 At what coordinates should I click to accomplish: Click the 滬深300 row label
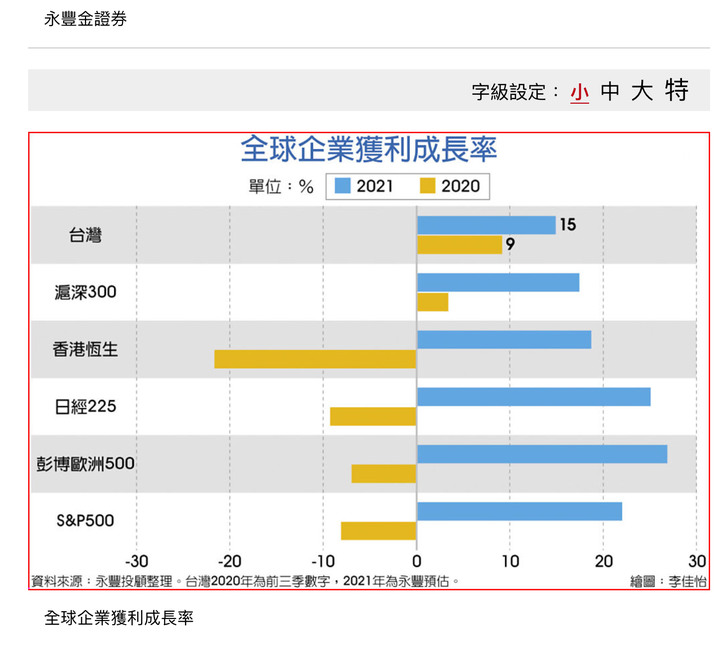coord(85,292)
